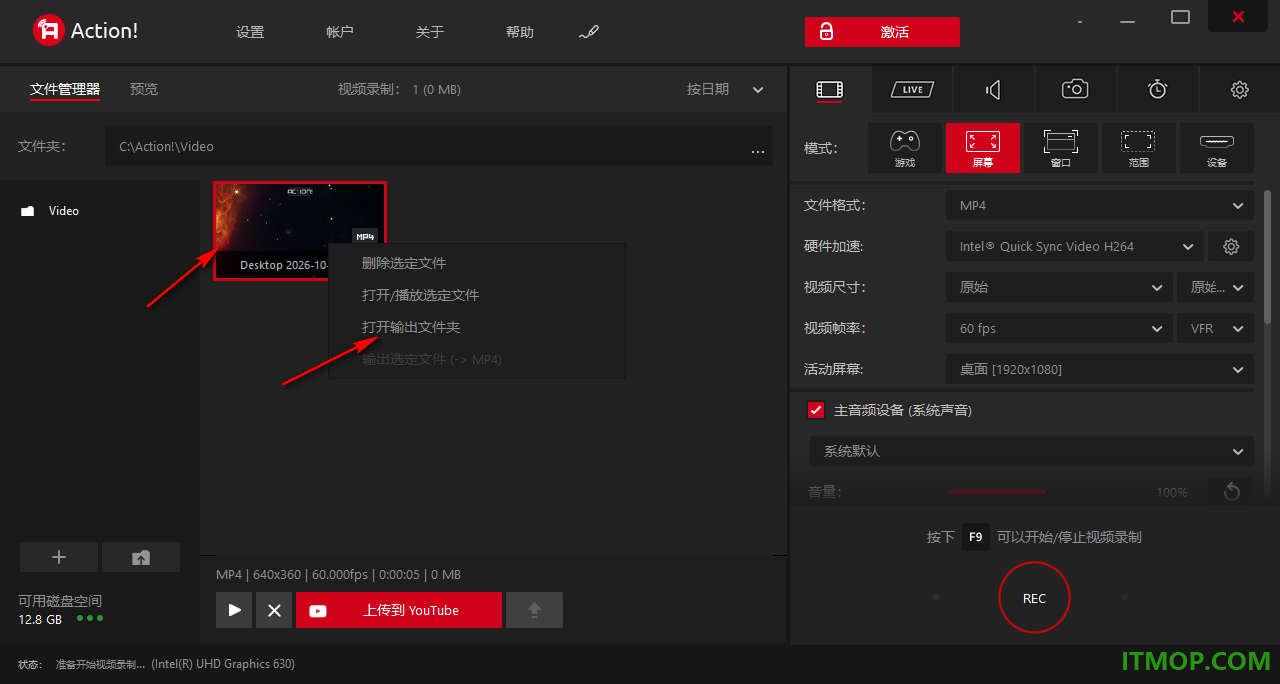This screenshot has height=684, width=1280.
Task: Click the Intel(R) UHD Graphics 630 status text
Action: pos(223,664)
